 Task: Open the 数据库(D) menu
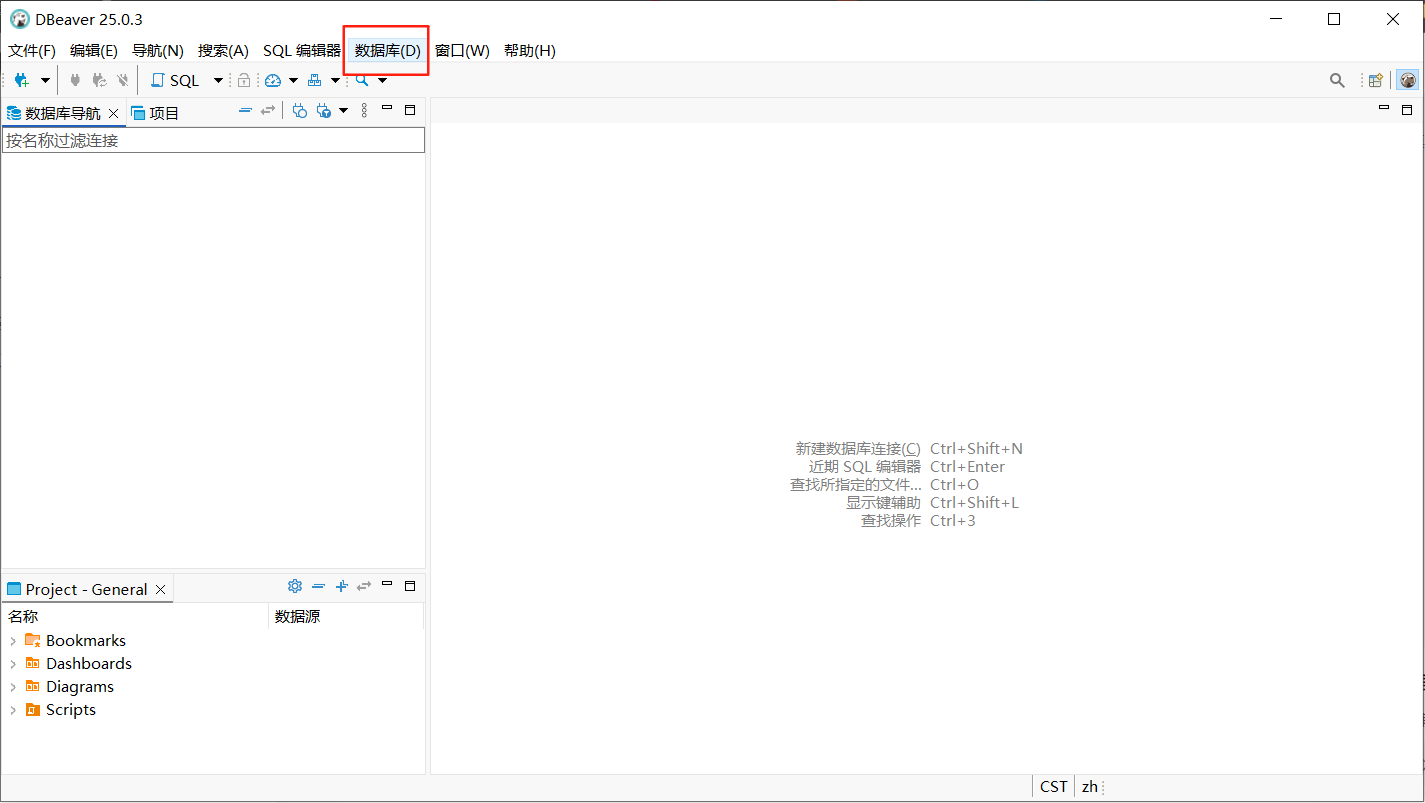[388, 50]
